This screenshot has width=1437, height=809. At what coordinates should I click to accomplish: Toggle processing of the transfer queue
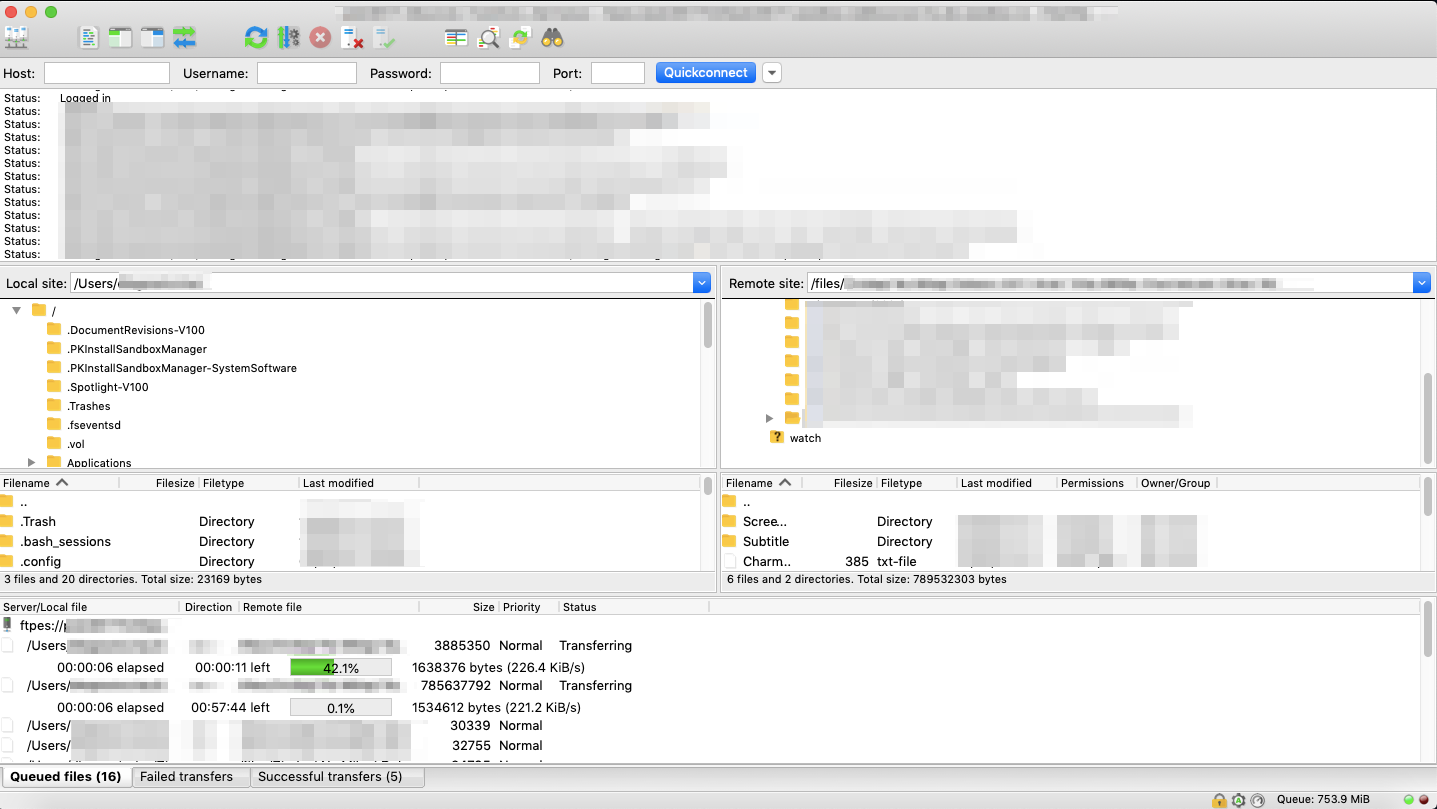point(289,38)
